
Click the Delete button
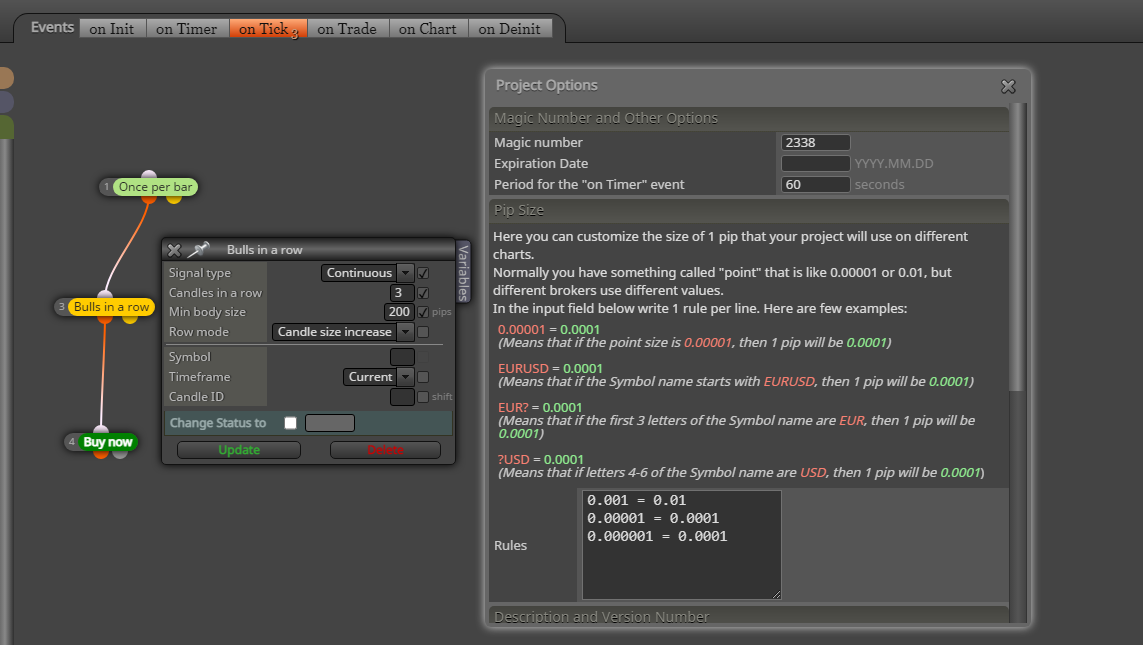(x=386, y=450)
